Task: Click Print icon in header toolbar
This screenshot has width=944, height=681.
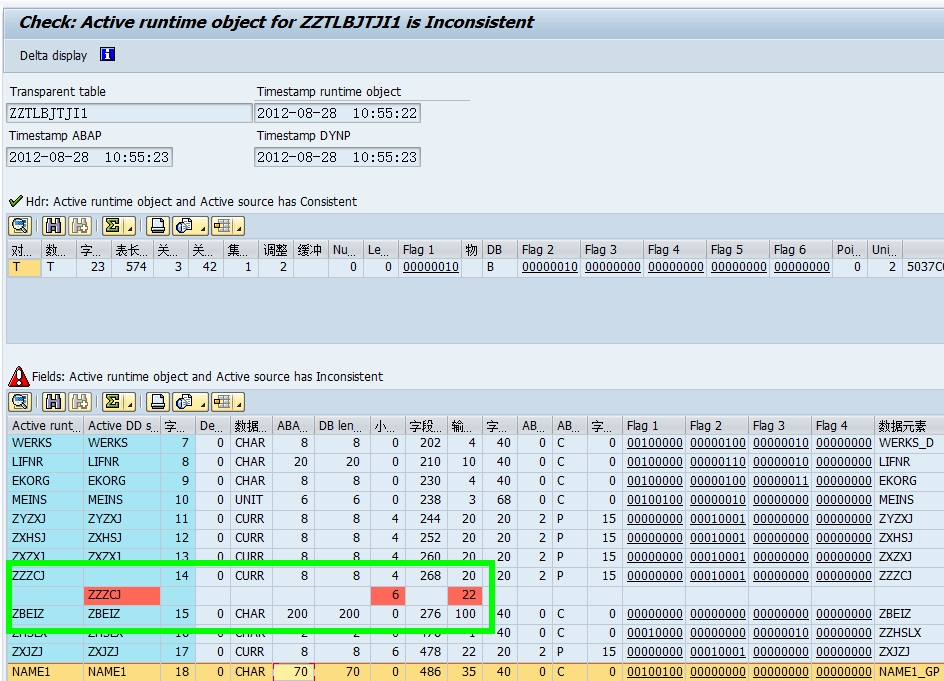Action: point(158,226)
